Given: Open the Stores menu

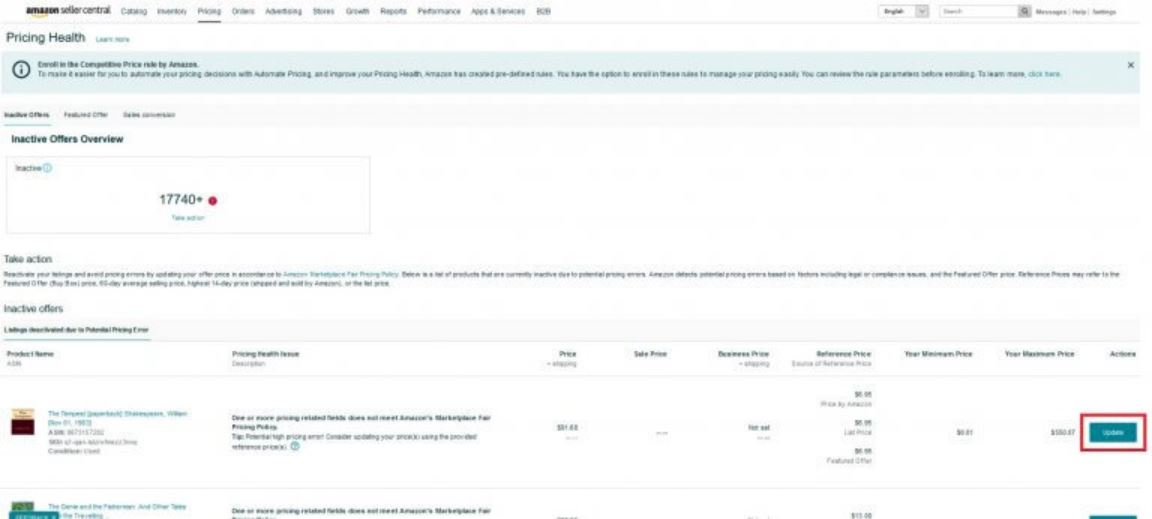Looking at the screenshot, I should pyautogui.click(x=323, y=12).
